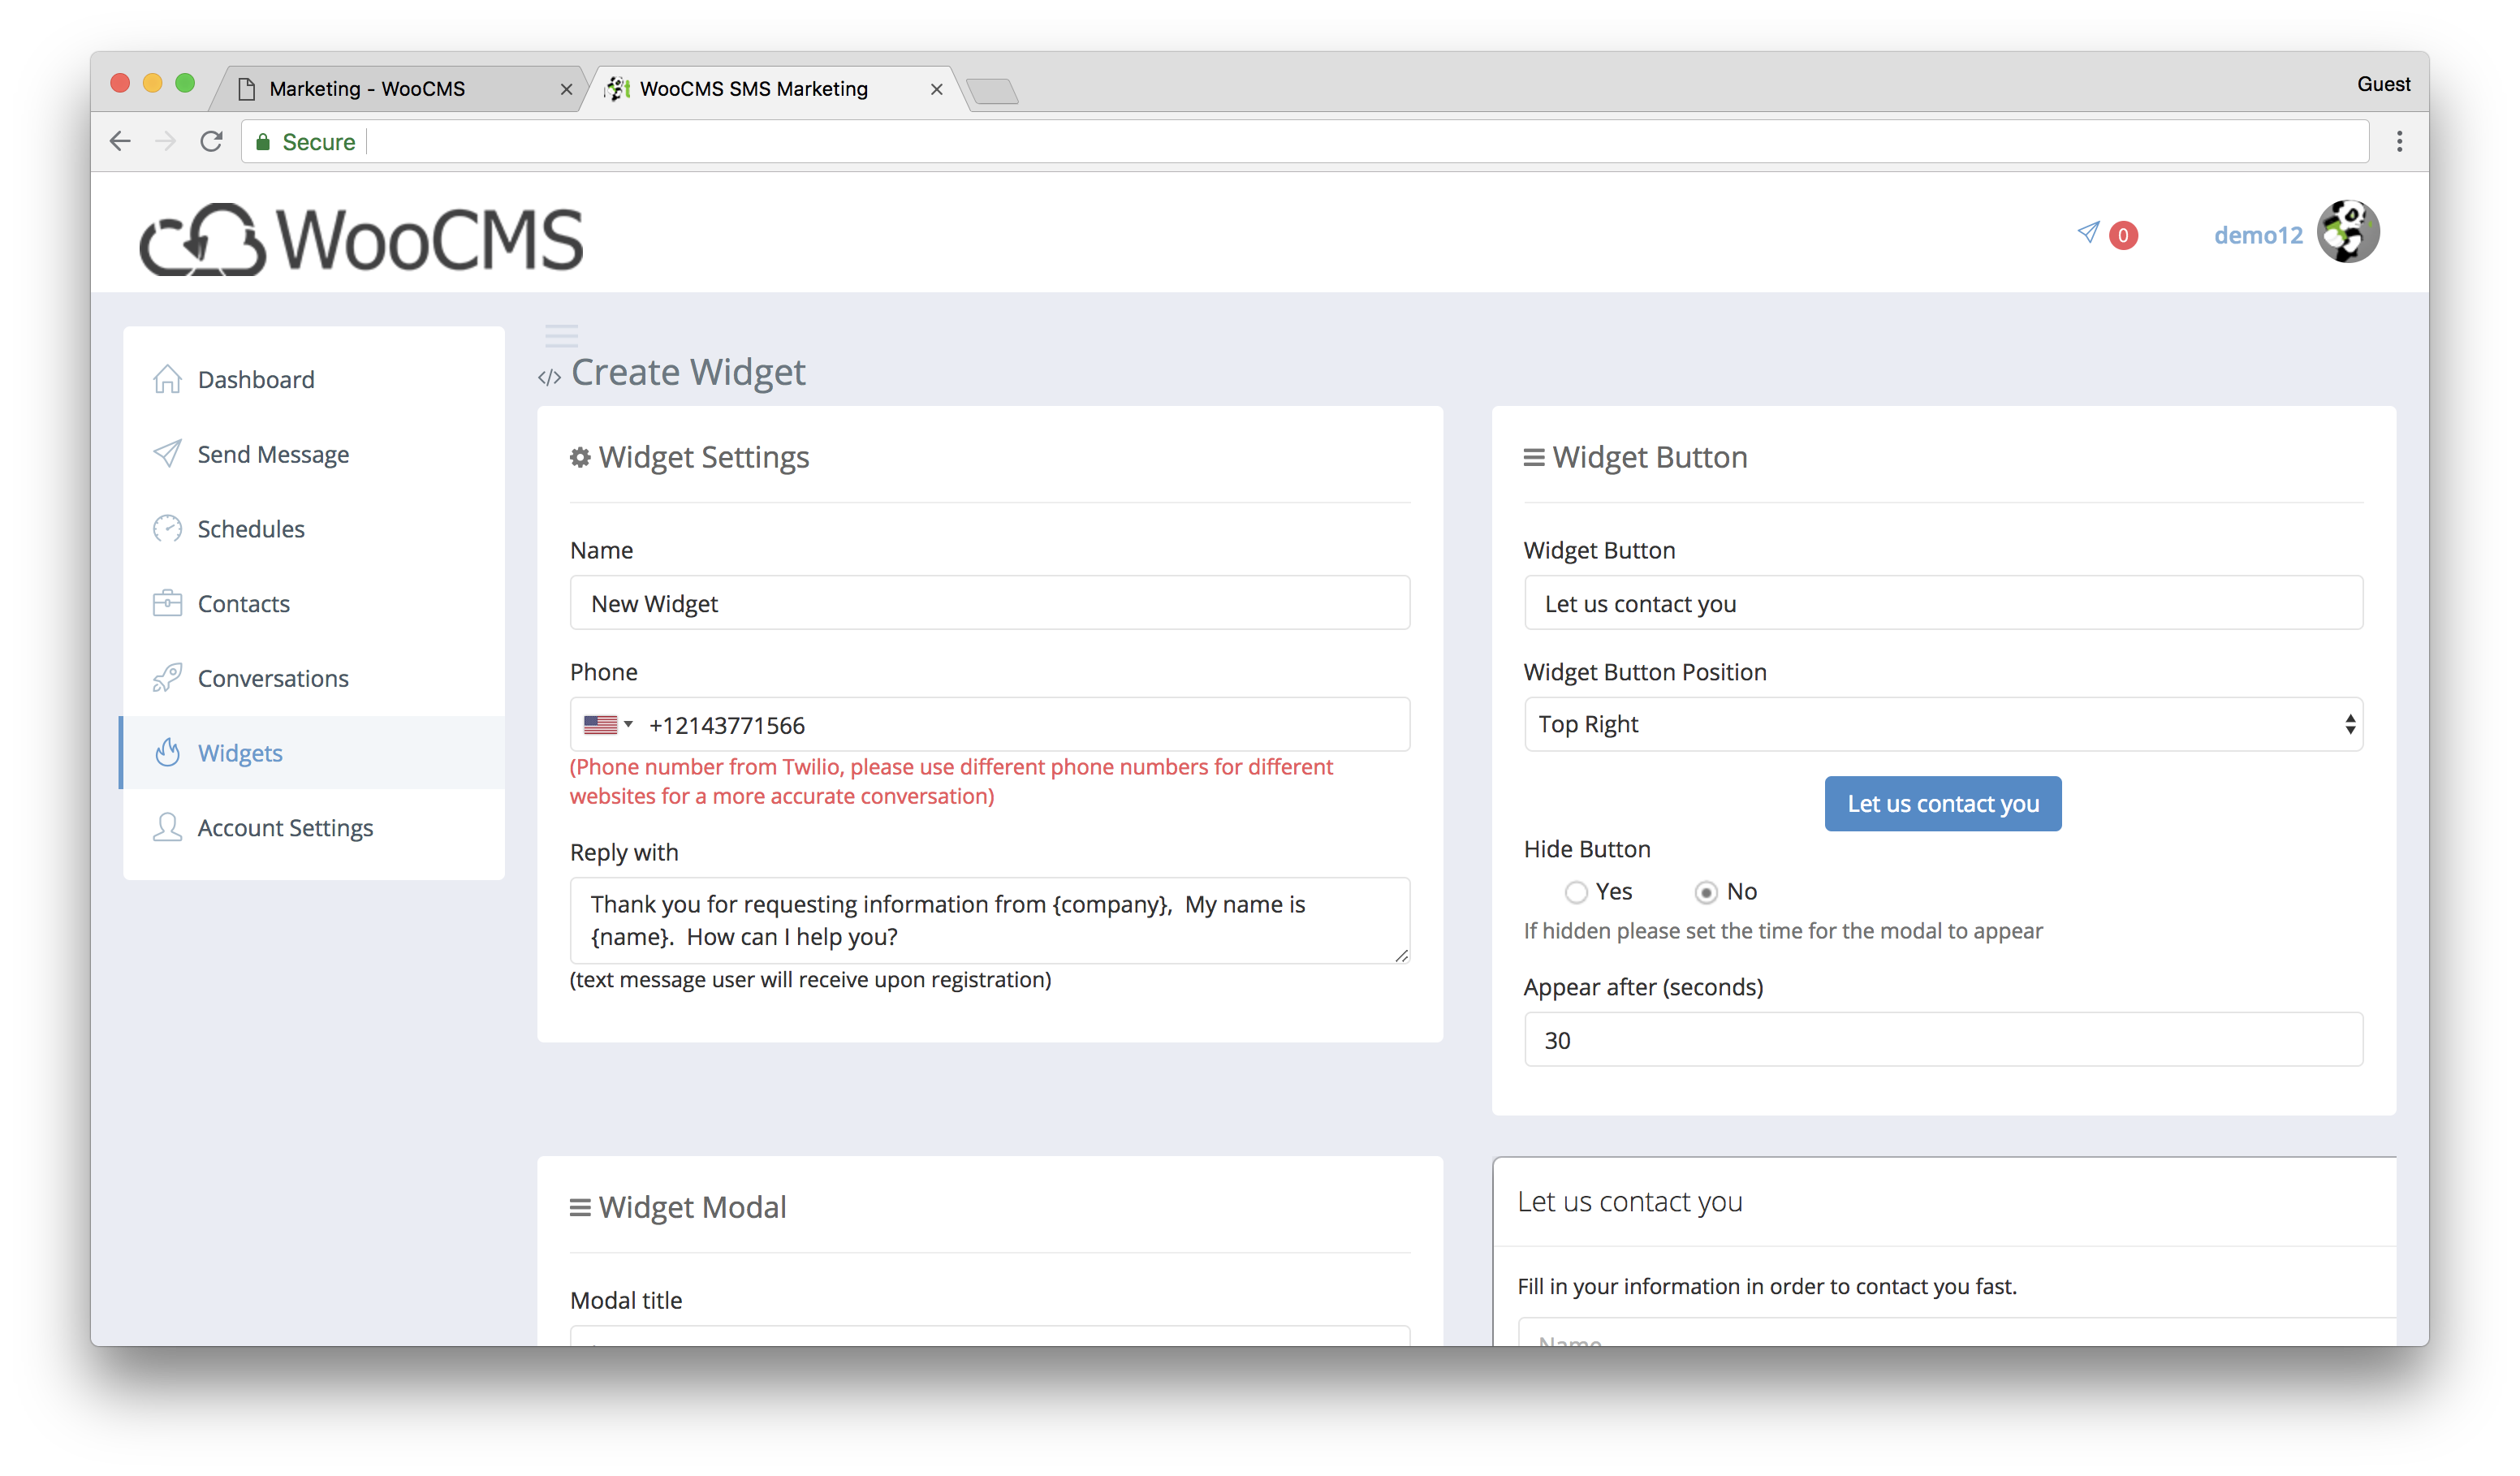Click the Widget Settings gear icon
Screen dimensions: 2520x1476
(580, 458)
